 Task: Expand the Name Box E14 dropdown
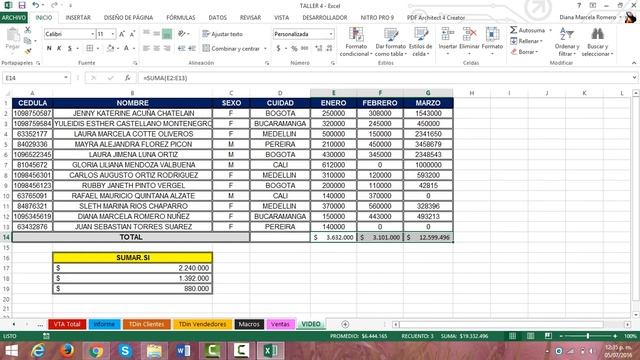pos(66,78)
